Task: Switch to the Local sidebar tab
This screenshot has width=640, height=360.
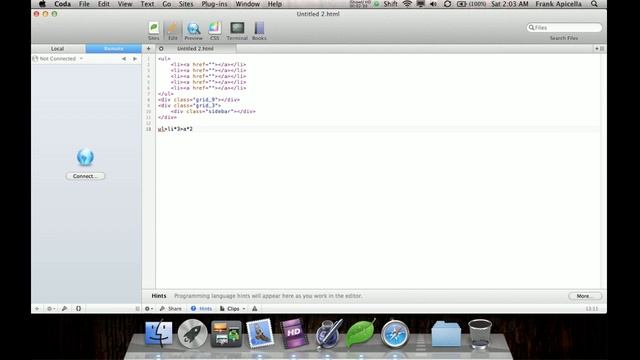Action: (58, 49)
